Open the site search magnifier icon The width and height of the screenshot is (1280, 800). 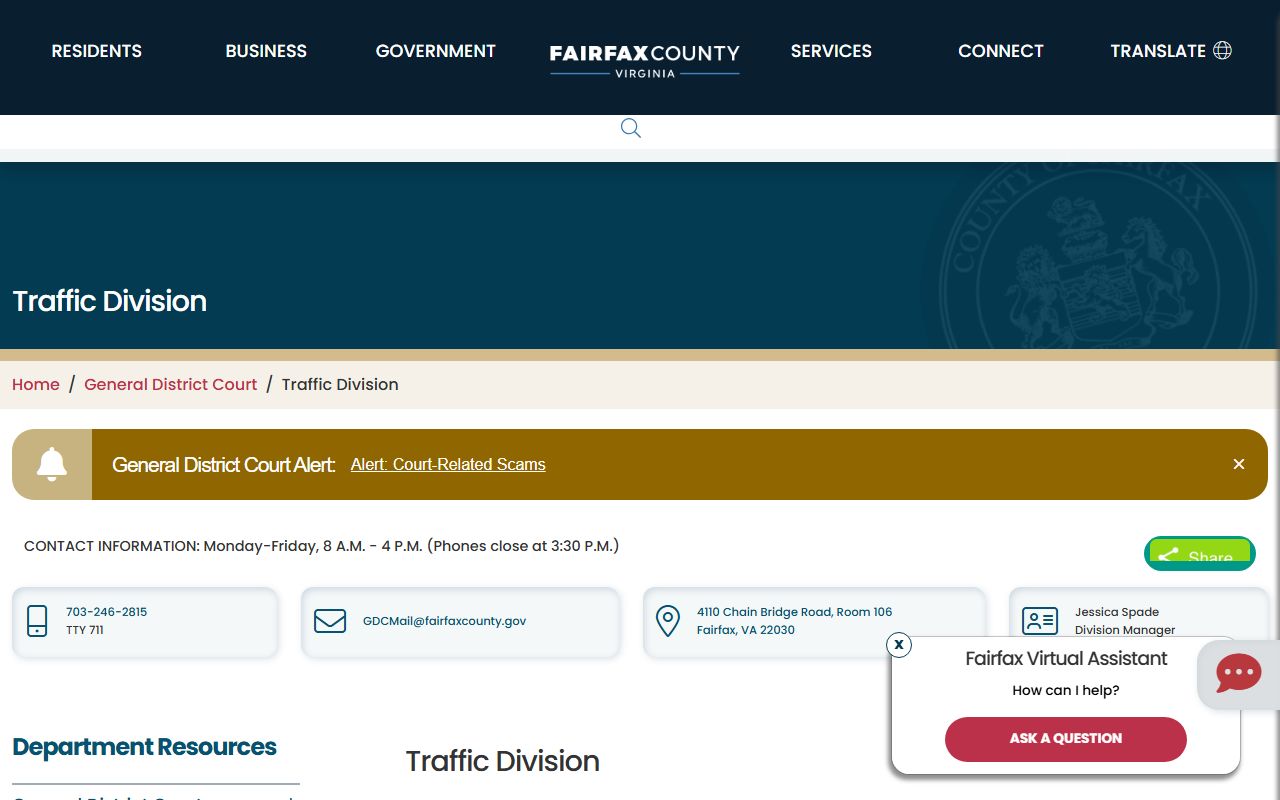[630, 128]
